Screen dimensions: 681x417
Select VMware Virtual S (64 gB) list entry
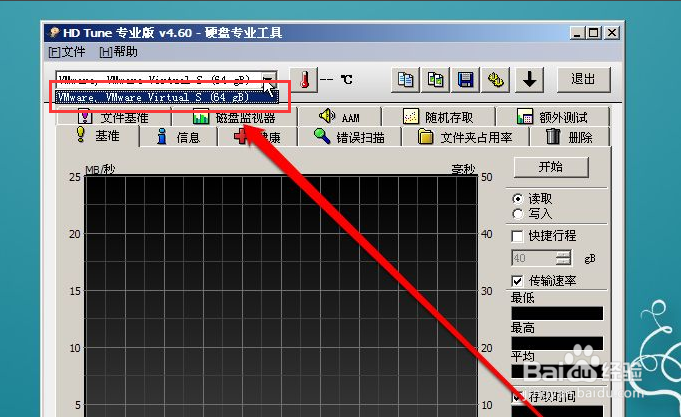(x=167, y=97)
